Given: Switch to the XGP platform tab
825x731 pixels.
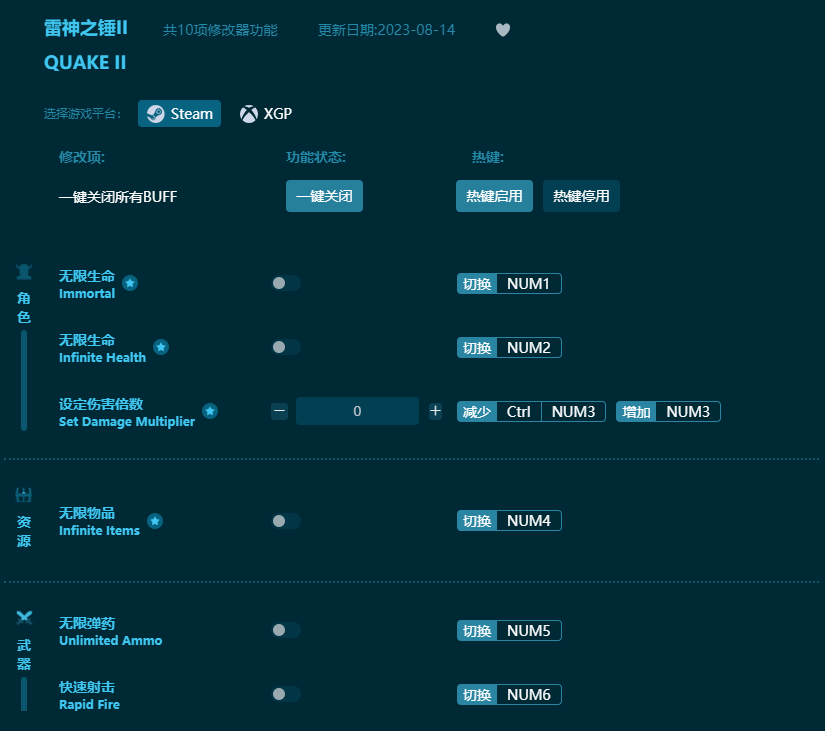Looking at the screenshot, I should click(x=265, y=113).
